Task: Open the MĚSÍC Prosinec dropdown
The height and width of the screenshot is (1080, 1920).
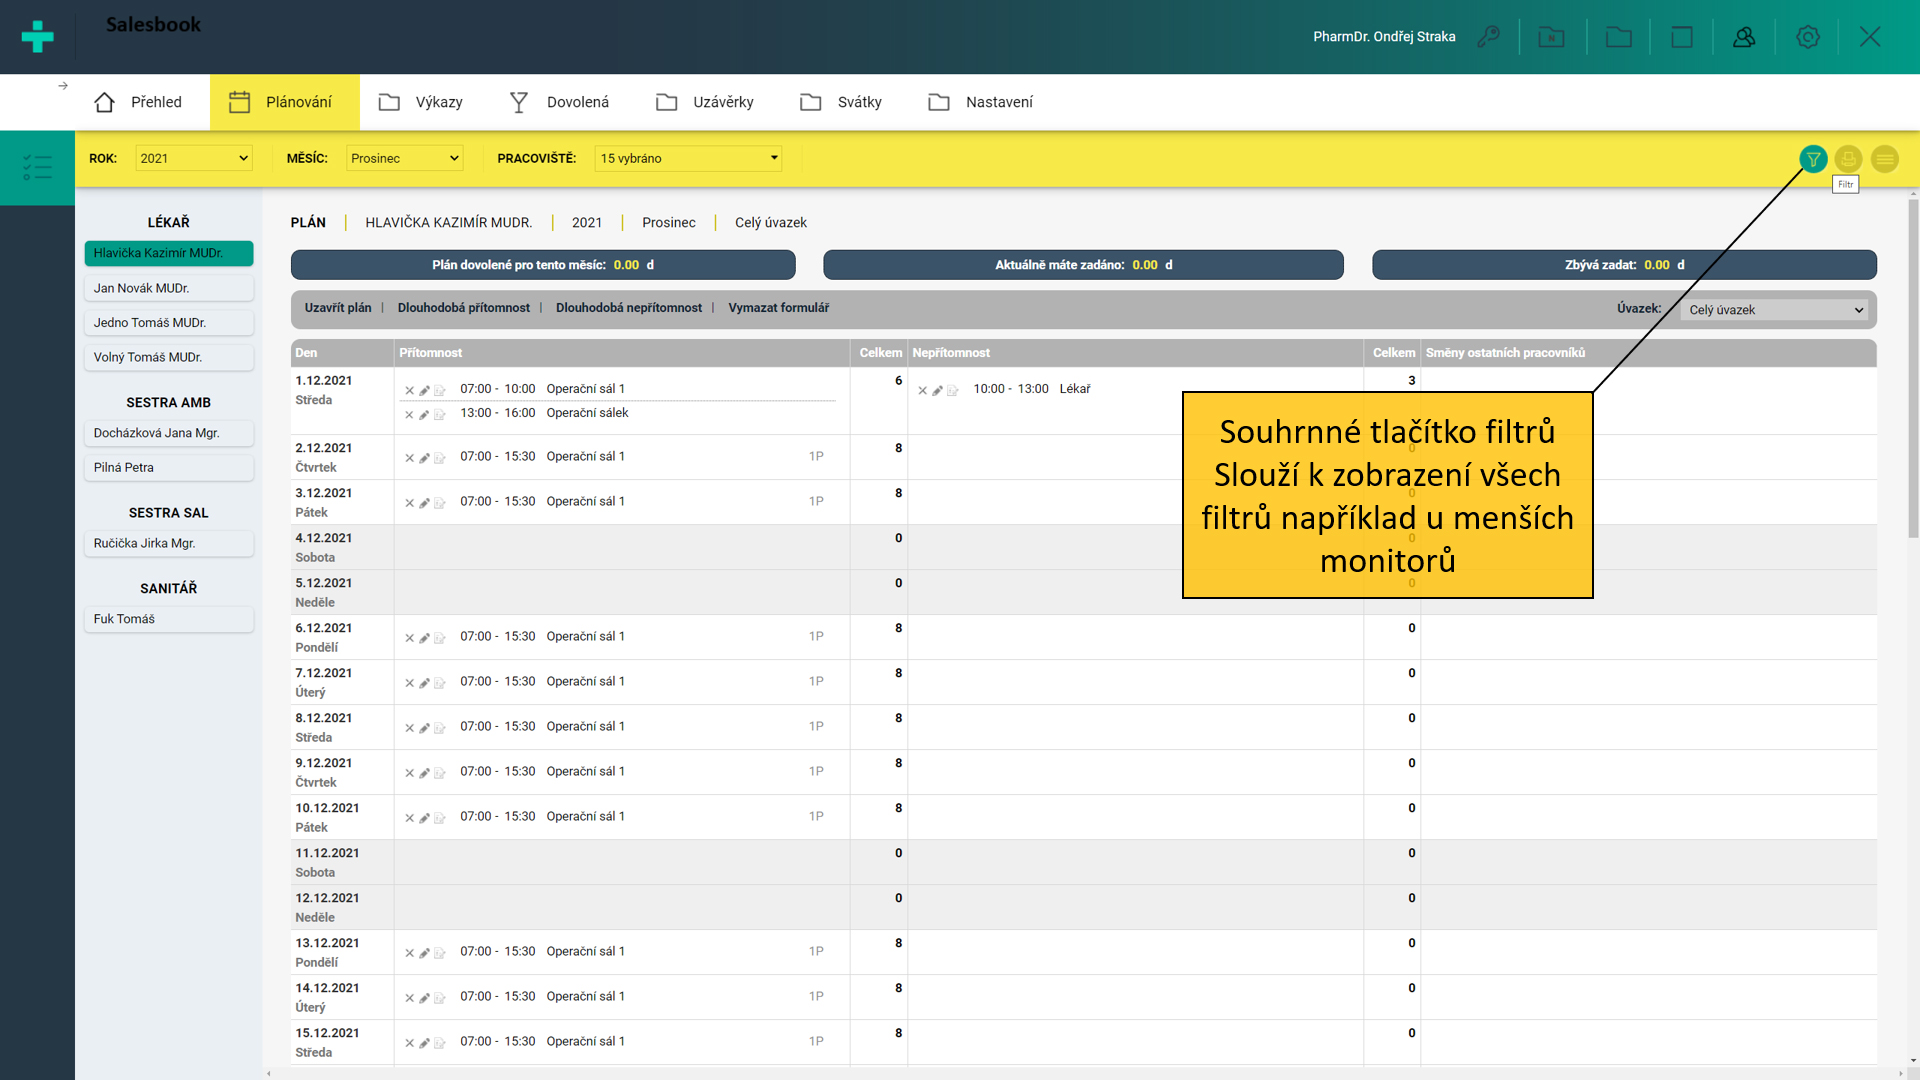Action: pyautogui.click(x=404, y=158)
